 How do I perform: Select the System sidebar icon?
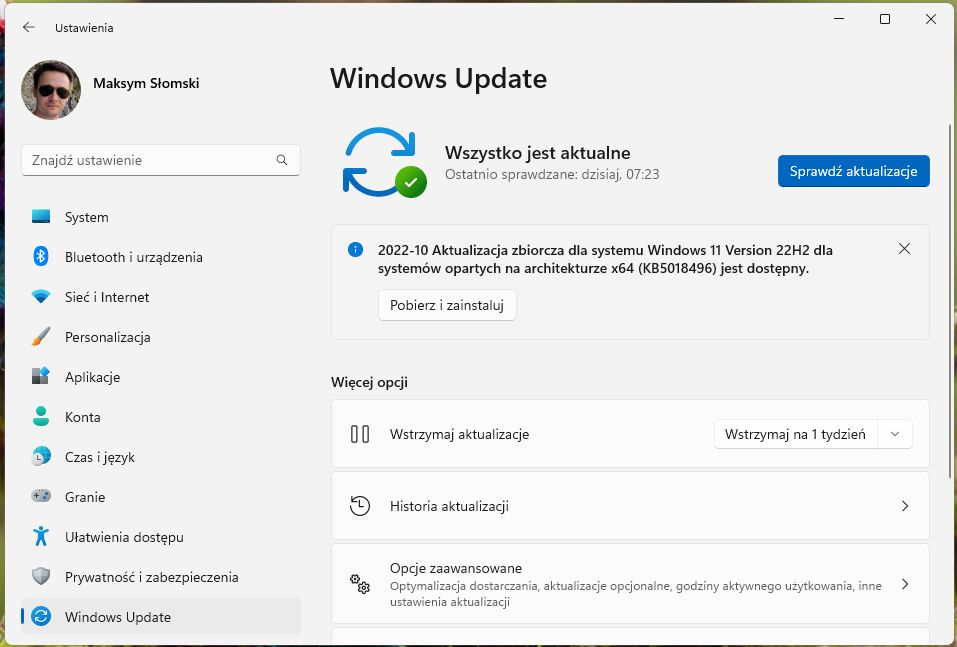(39, 217)
